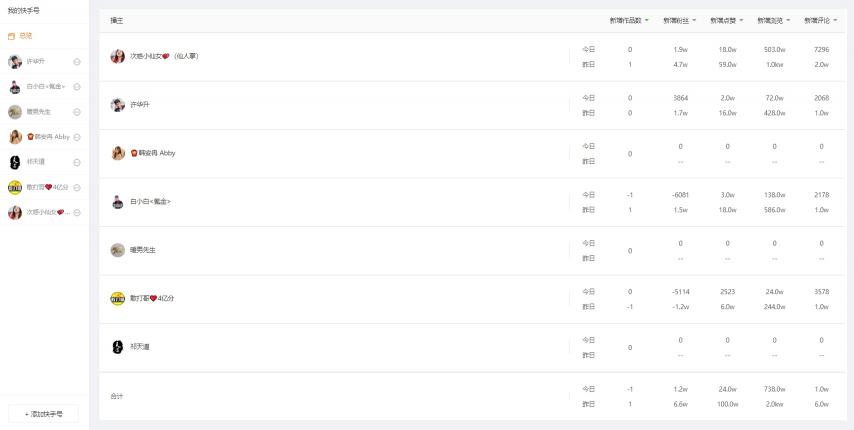Open the 新增点赞 column sort arrow
Viewport: 854px width, 430px height.
[x=741, y=21]
